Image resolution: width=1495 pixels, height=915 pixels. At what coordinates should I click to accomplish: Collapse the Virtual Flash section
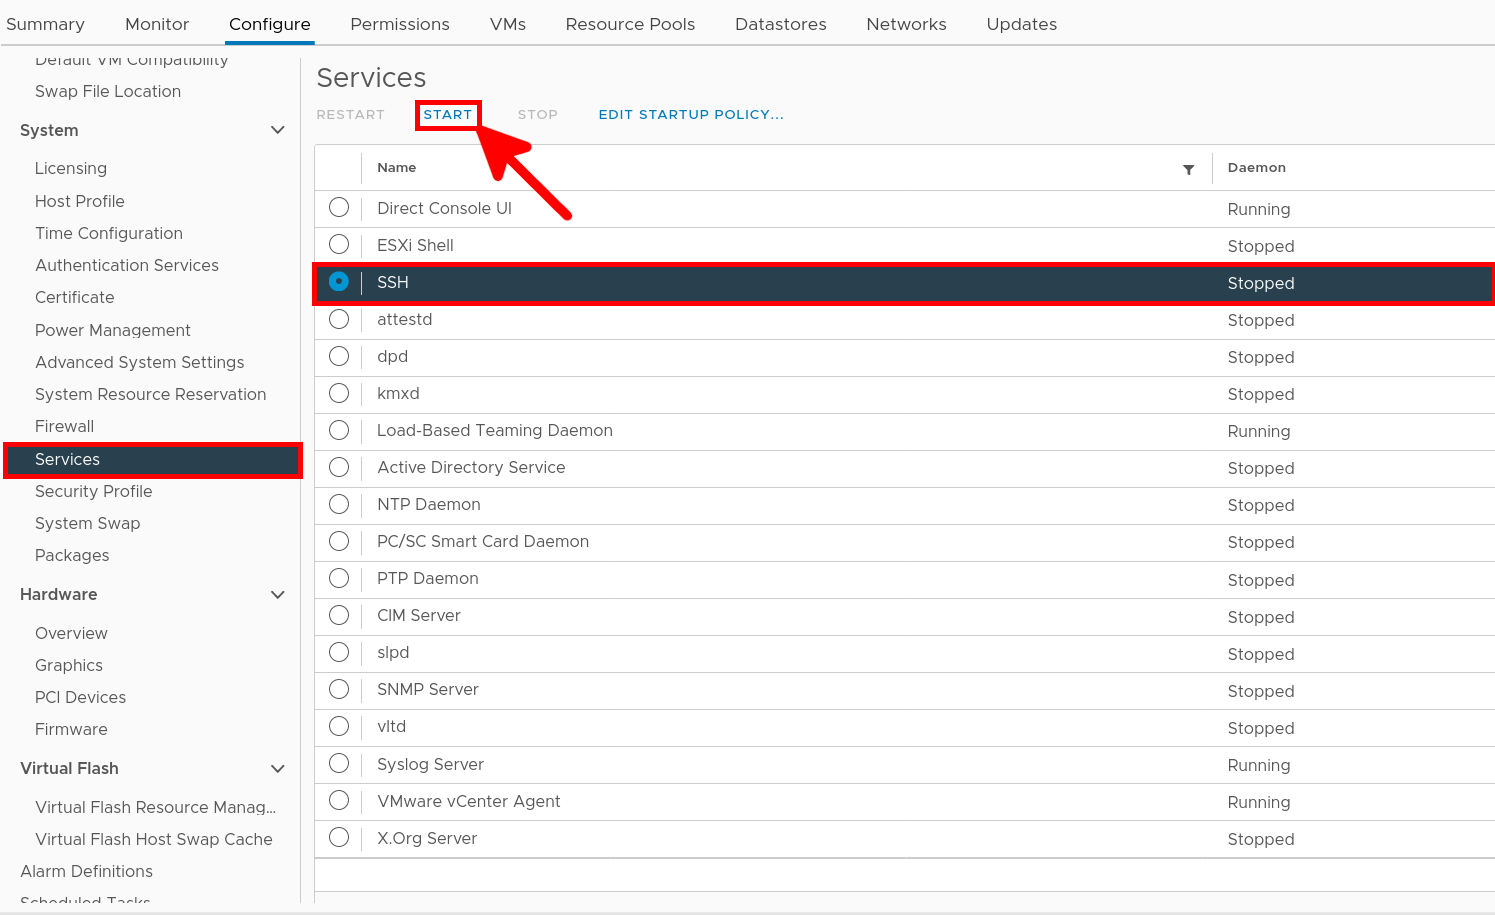point(278,768)
